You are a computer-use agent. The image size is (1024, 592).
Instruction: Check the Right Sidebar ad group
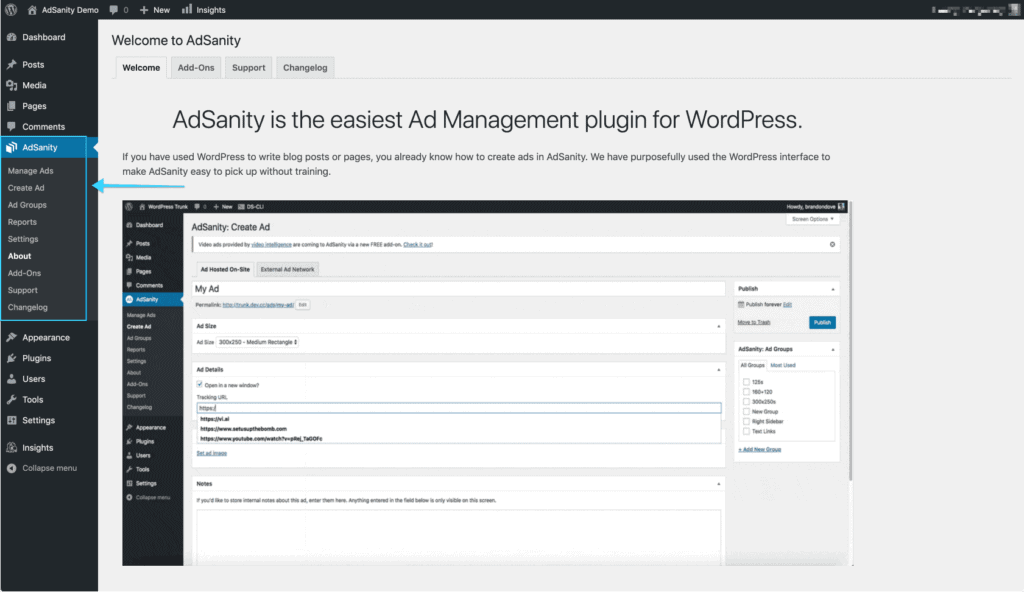[x=746, y=422]
